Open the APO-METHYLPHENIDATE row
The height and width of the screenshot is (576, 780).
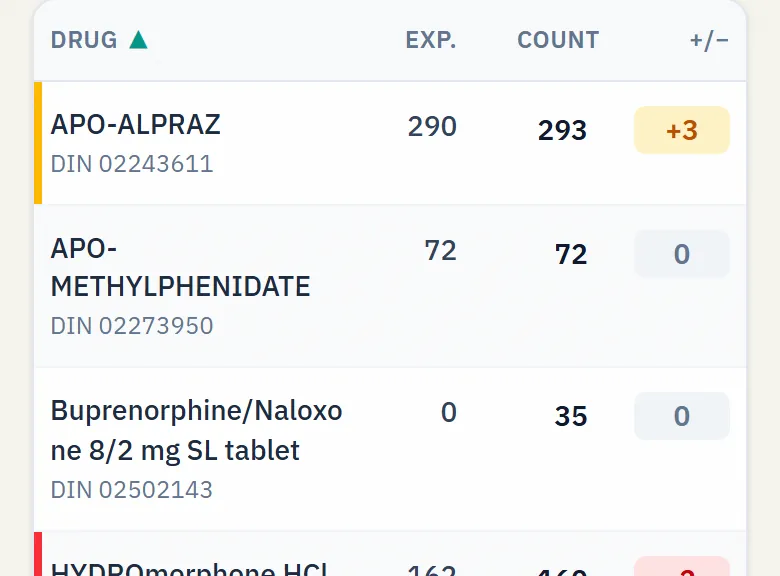click(x=390, y=286)
